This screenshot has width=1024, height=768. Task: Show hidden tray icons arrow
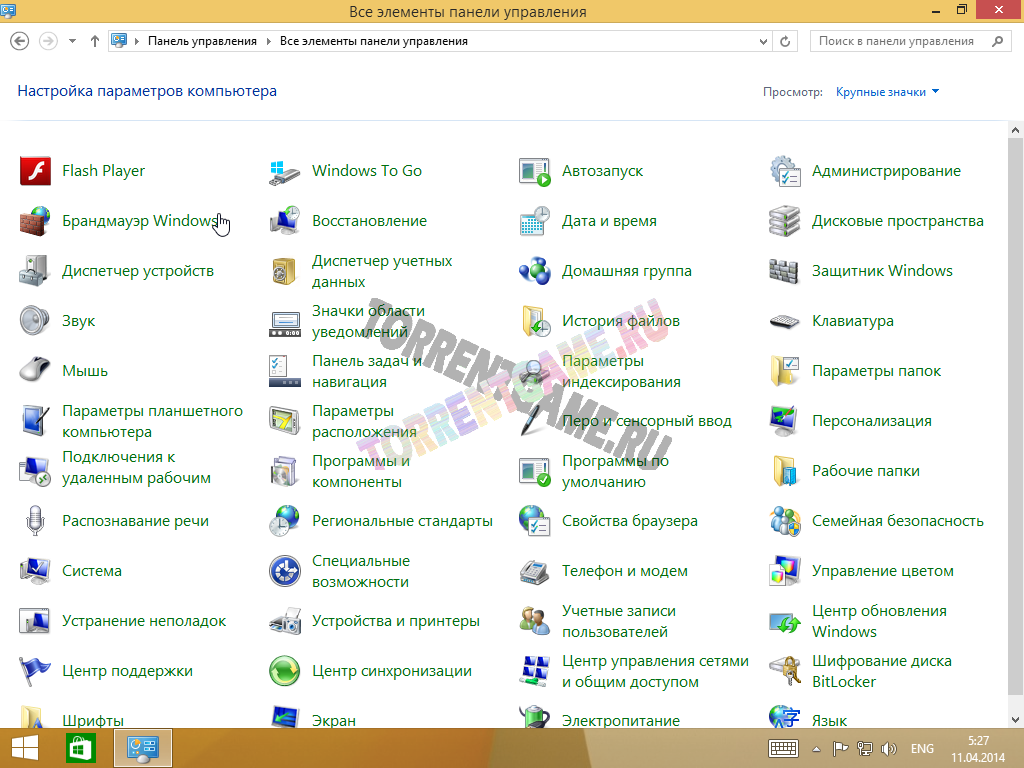coord(816,748)
